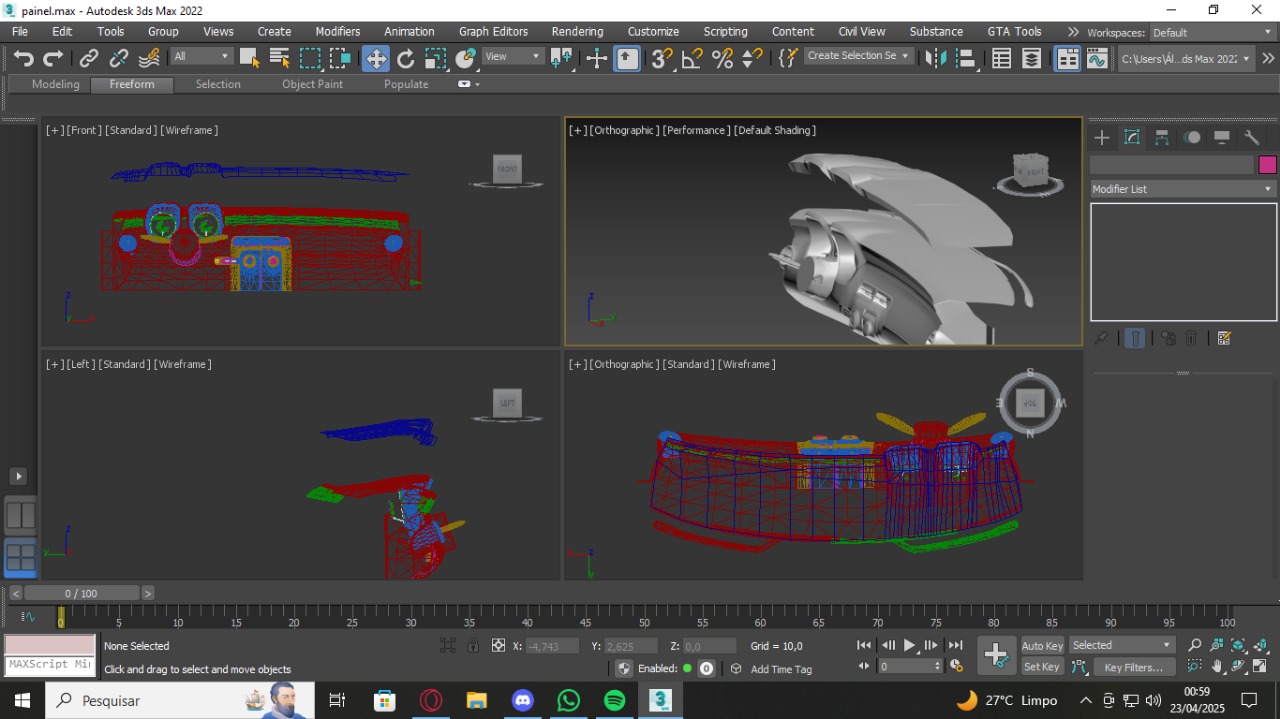Pick the Rectangular Selection Region tool
This screenshot has width=1280, height=719.
coord(311,58)
